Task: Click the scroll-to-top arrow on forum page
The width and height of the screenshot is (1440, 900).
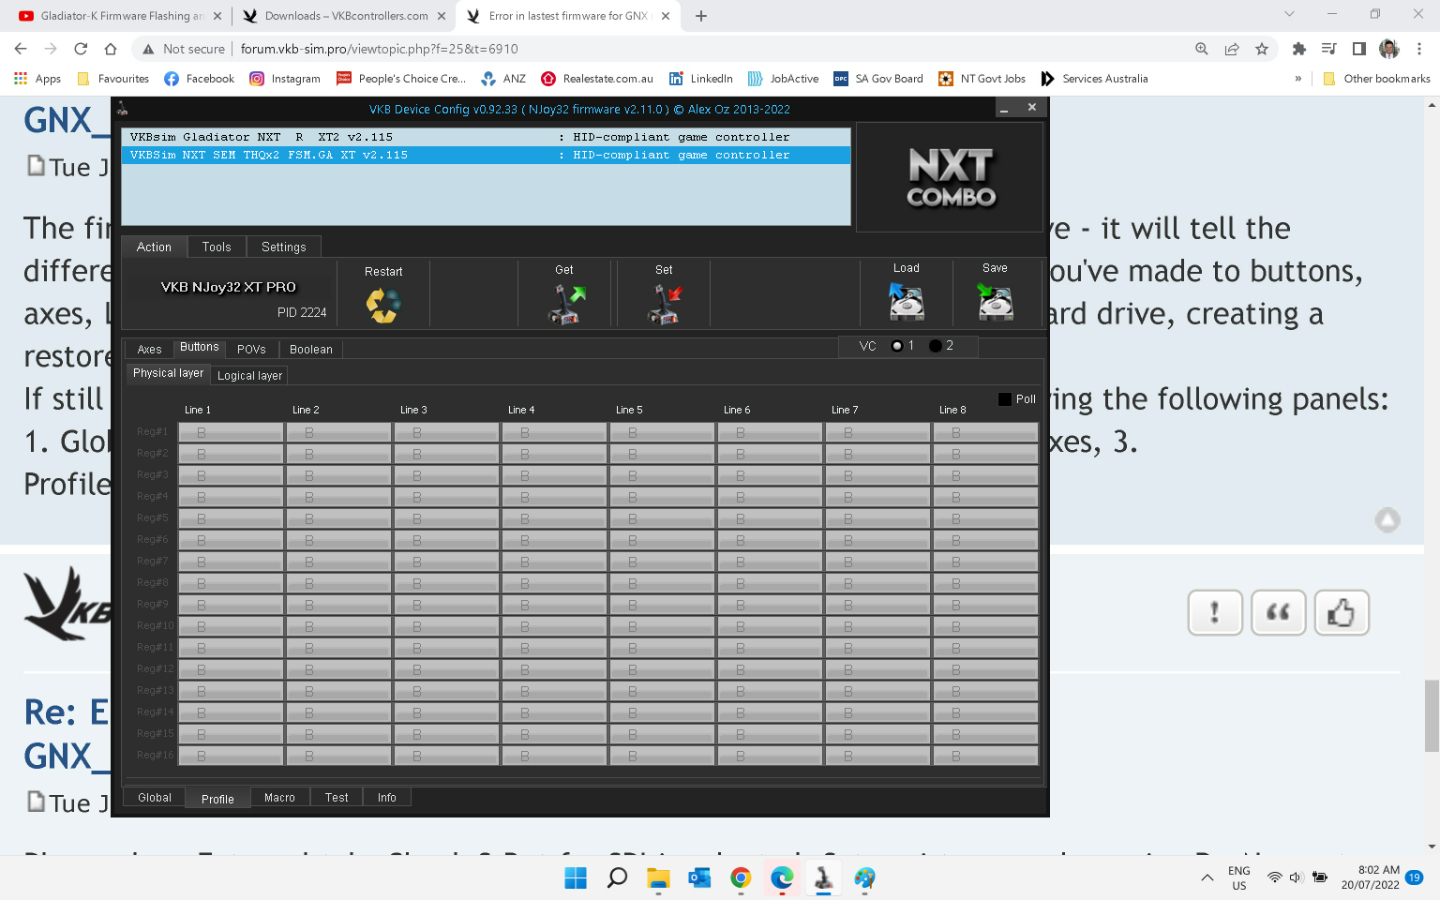Action: (1387, 520)
